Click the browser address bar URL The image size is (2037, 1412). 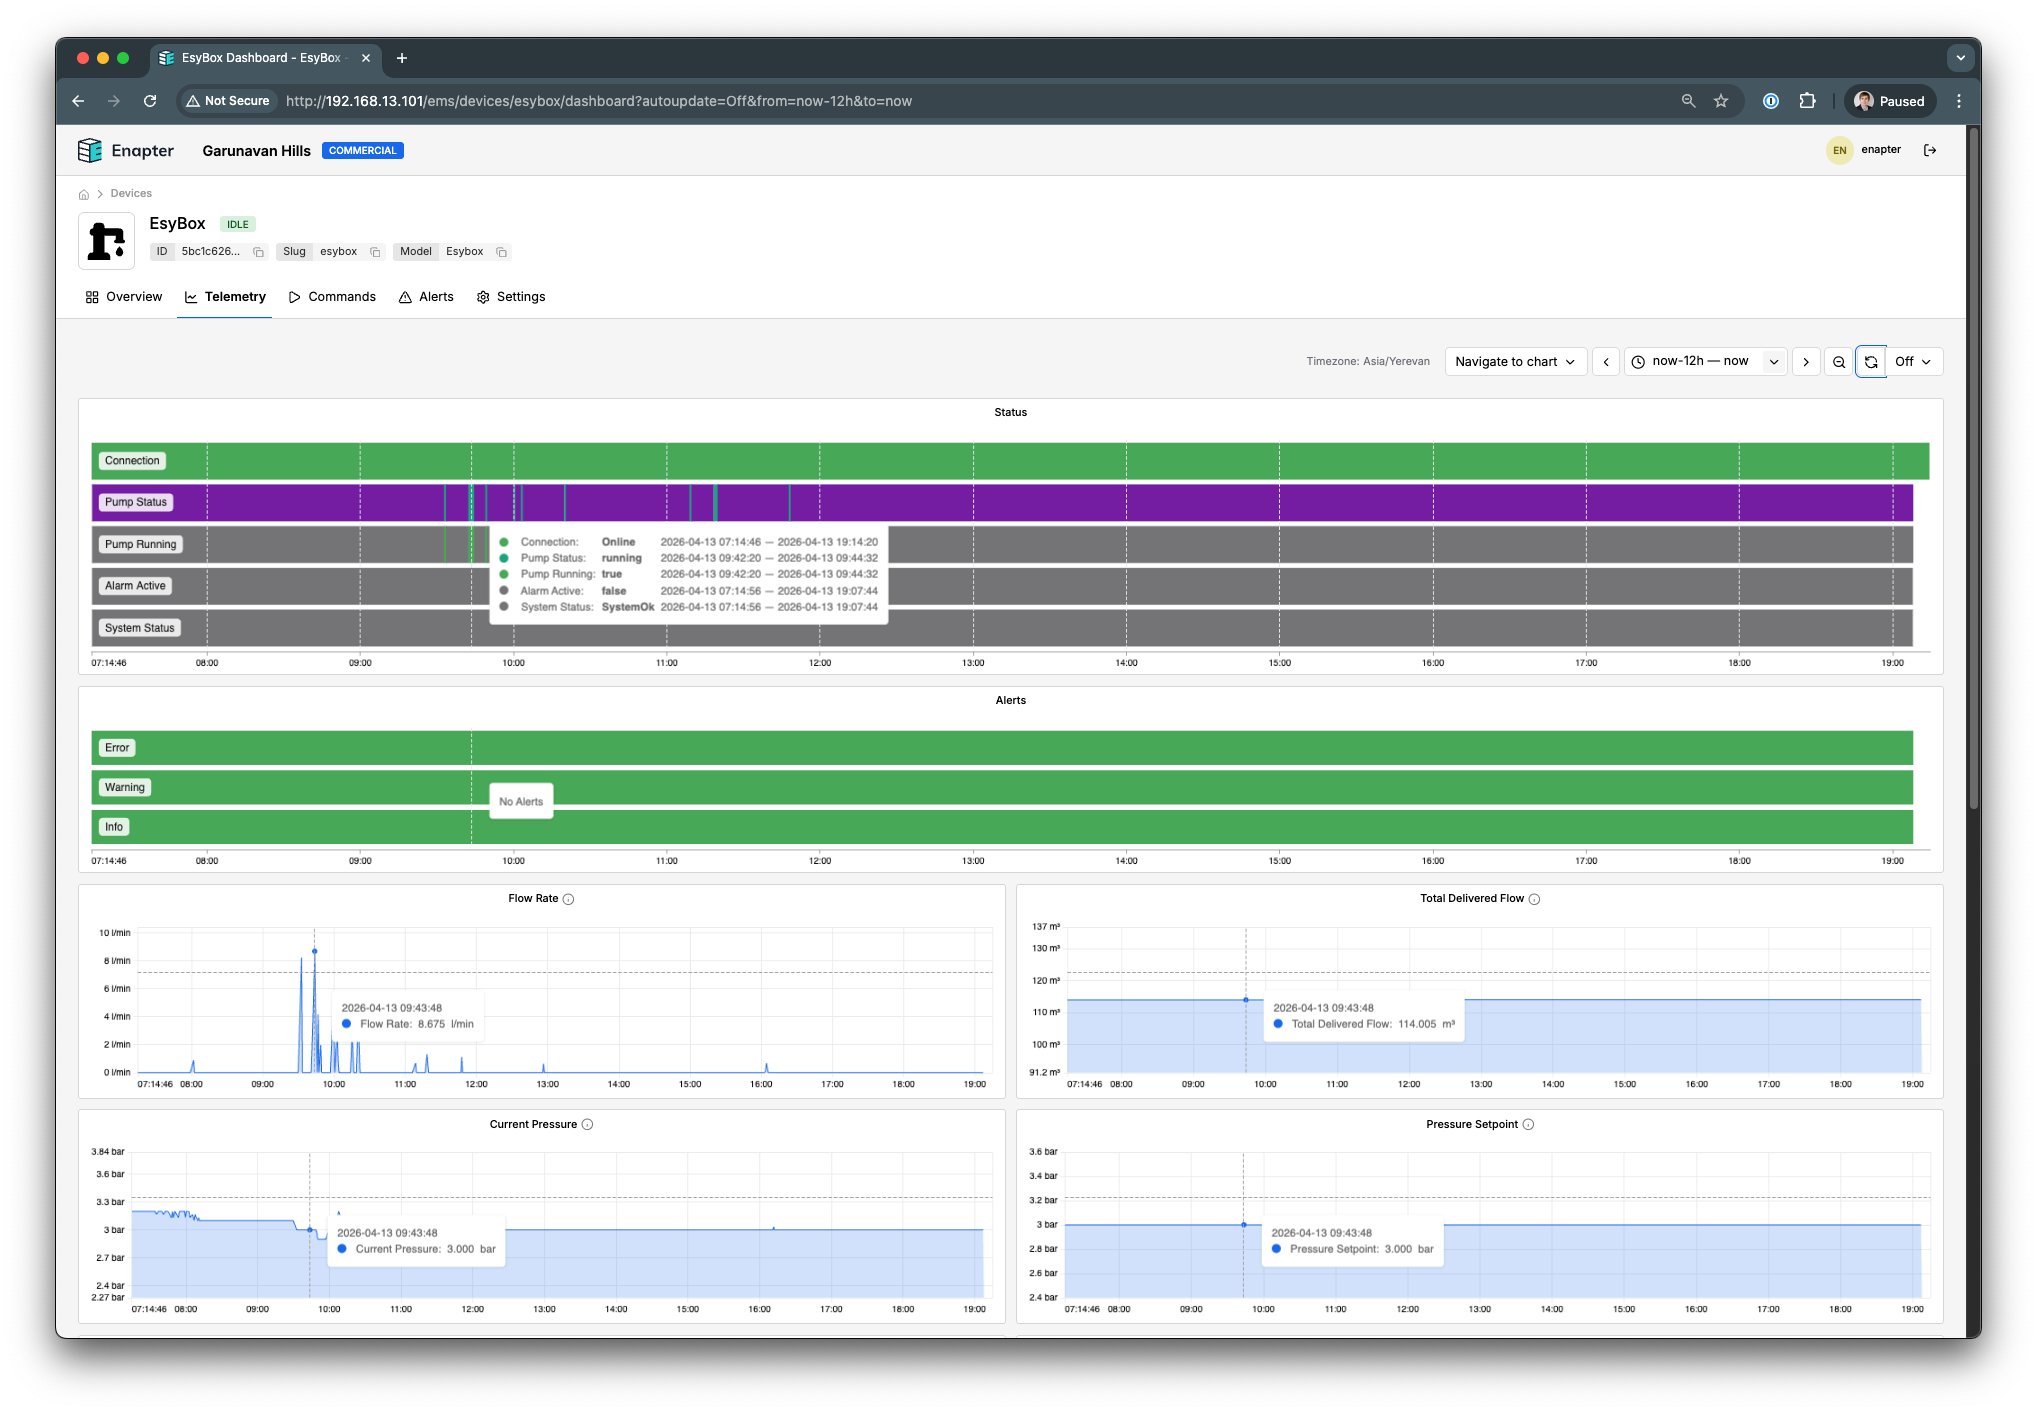pyautogui.click(x=598, y=101)
